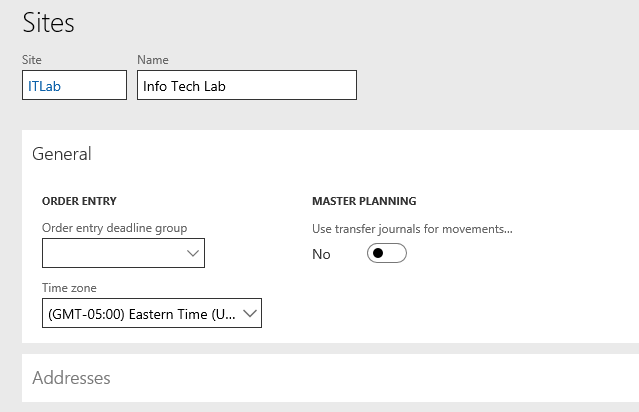Collapse the General section header

pyautogui.click(x=62, y=154)
